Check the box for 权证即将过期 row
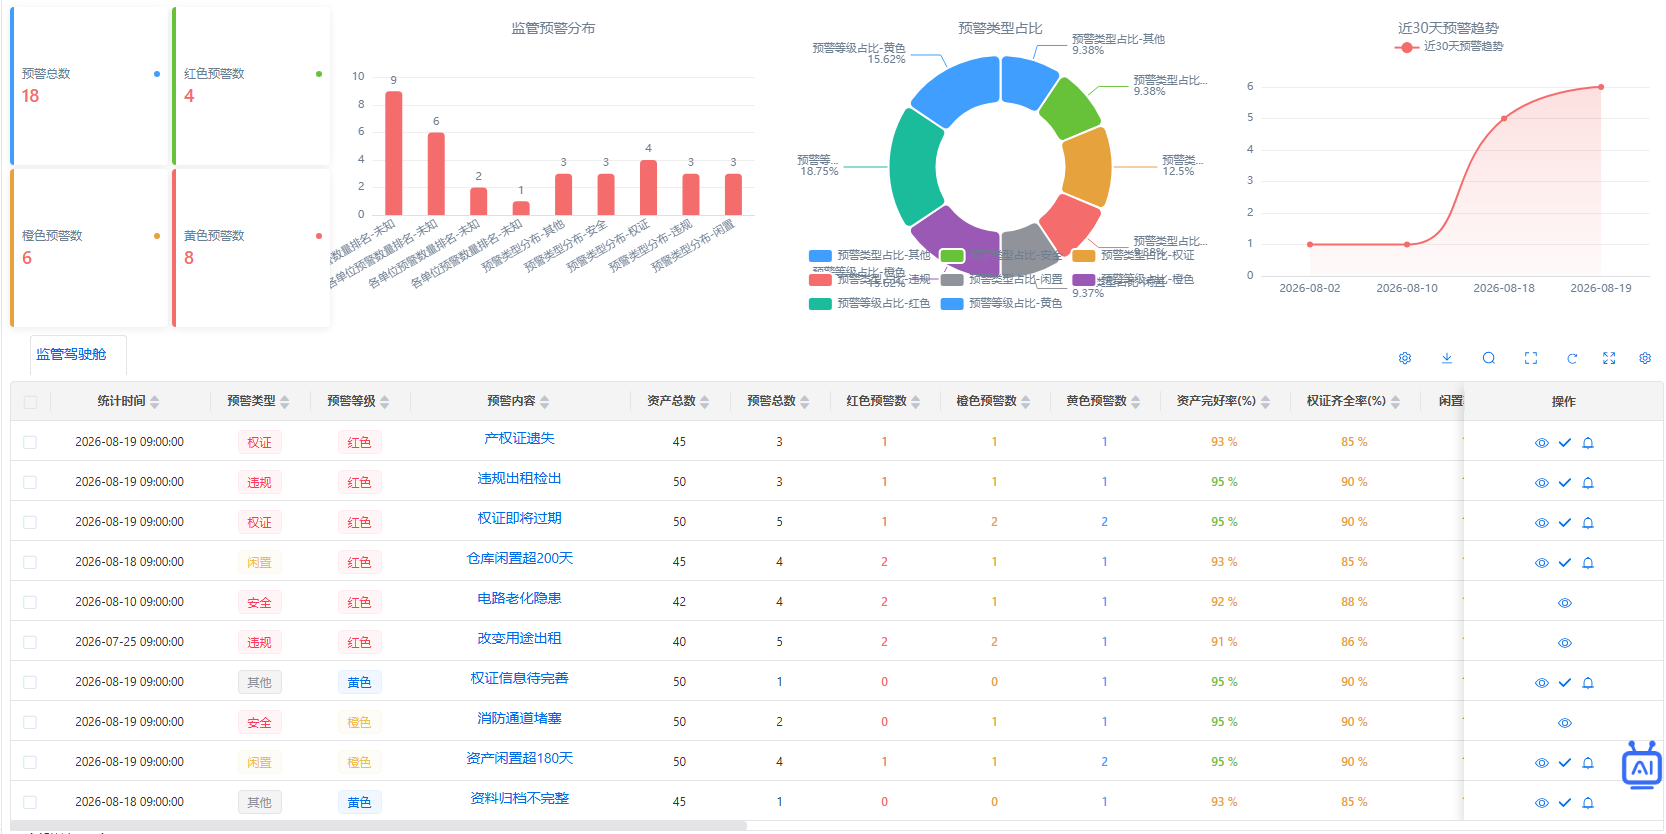This screenshot has width=1666, height=834. (x=30, y=522)
